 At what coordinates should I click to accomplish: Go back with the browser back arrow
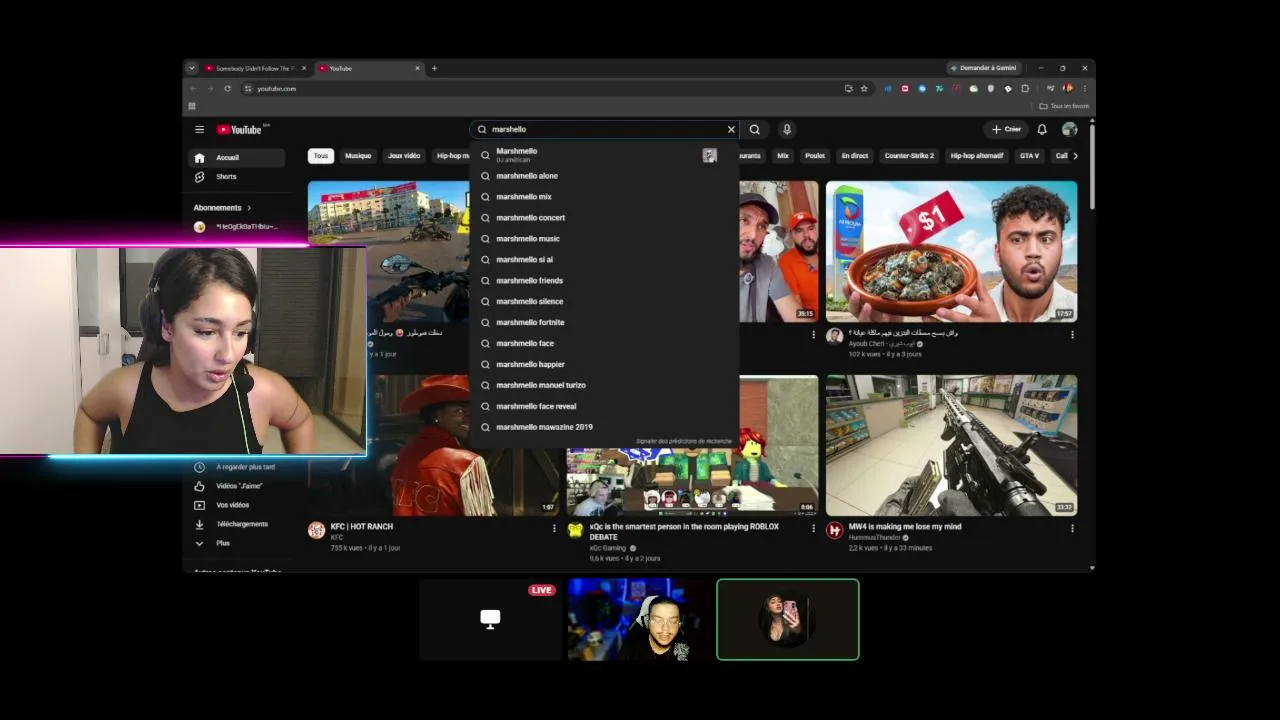[193, 88]
